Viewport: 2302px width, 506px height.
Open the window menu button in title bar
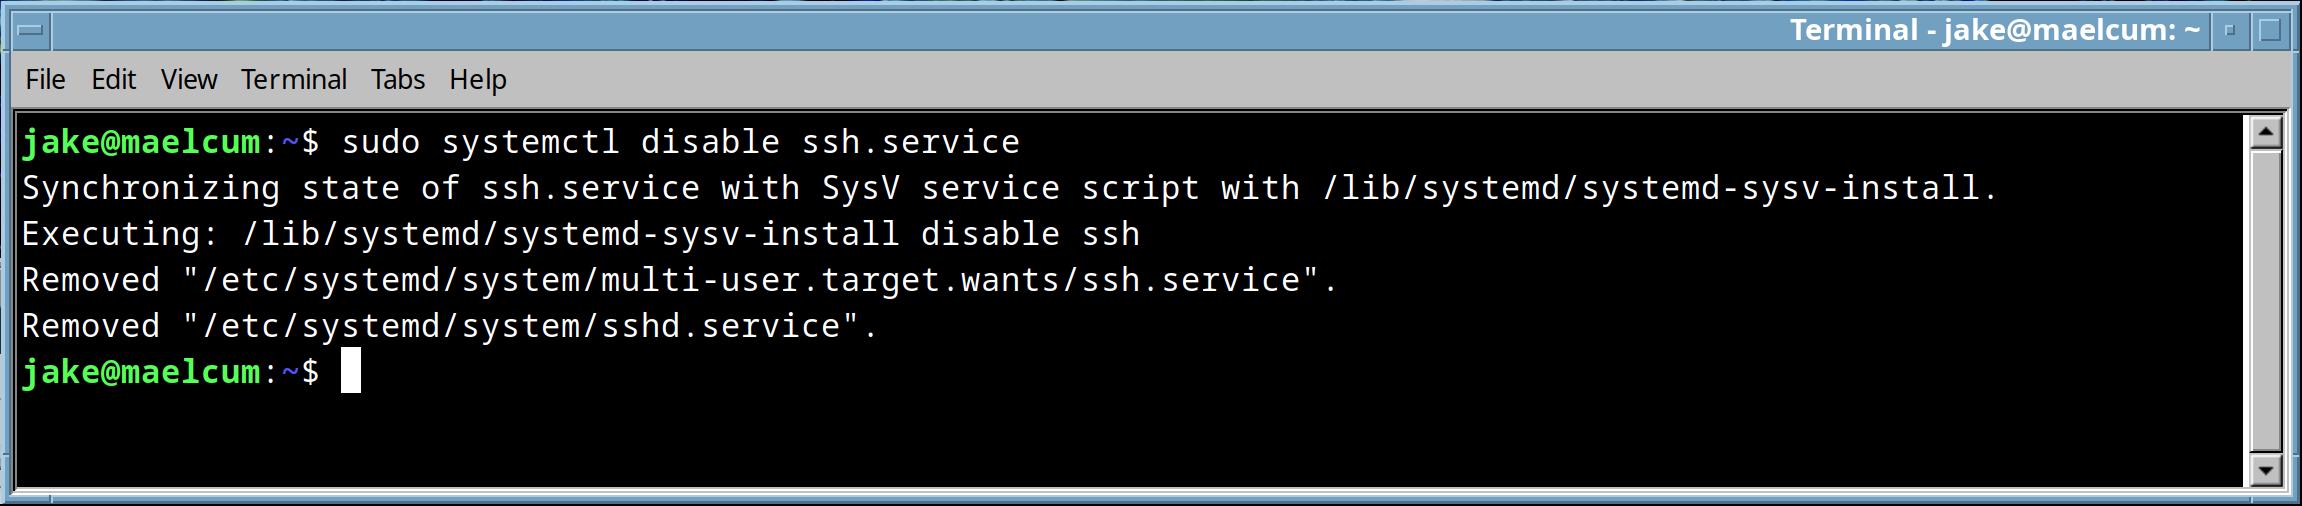point(30,31)
